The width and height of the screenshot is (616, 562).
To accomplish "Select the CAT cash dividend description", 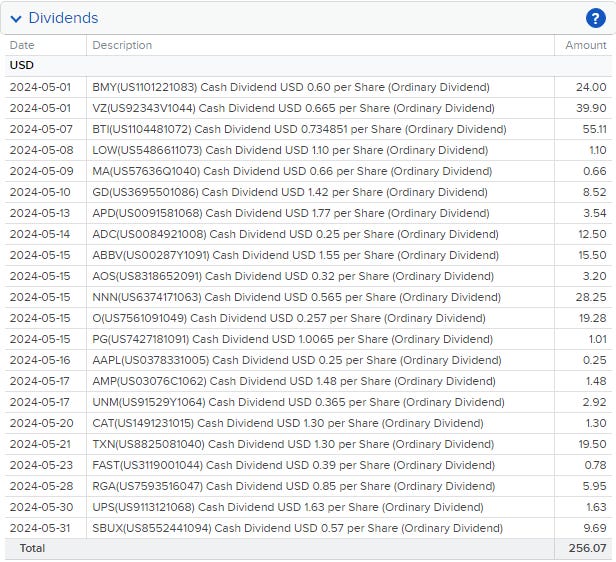I will [288, 423].
